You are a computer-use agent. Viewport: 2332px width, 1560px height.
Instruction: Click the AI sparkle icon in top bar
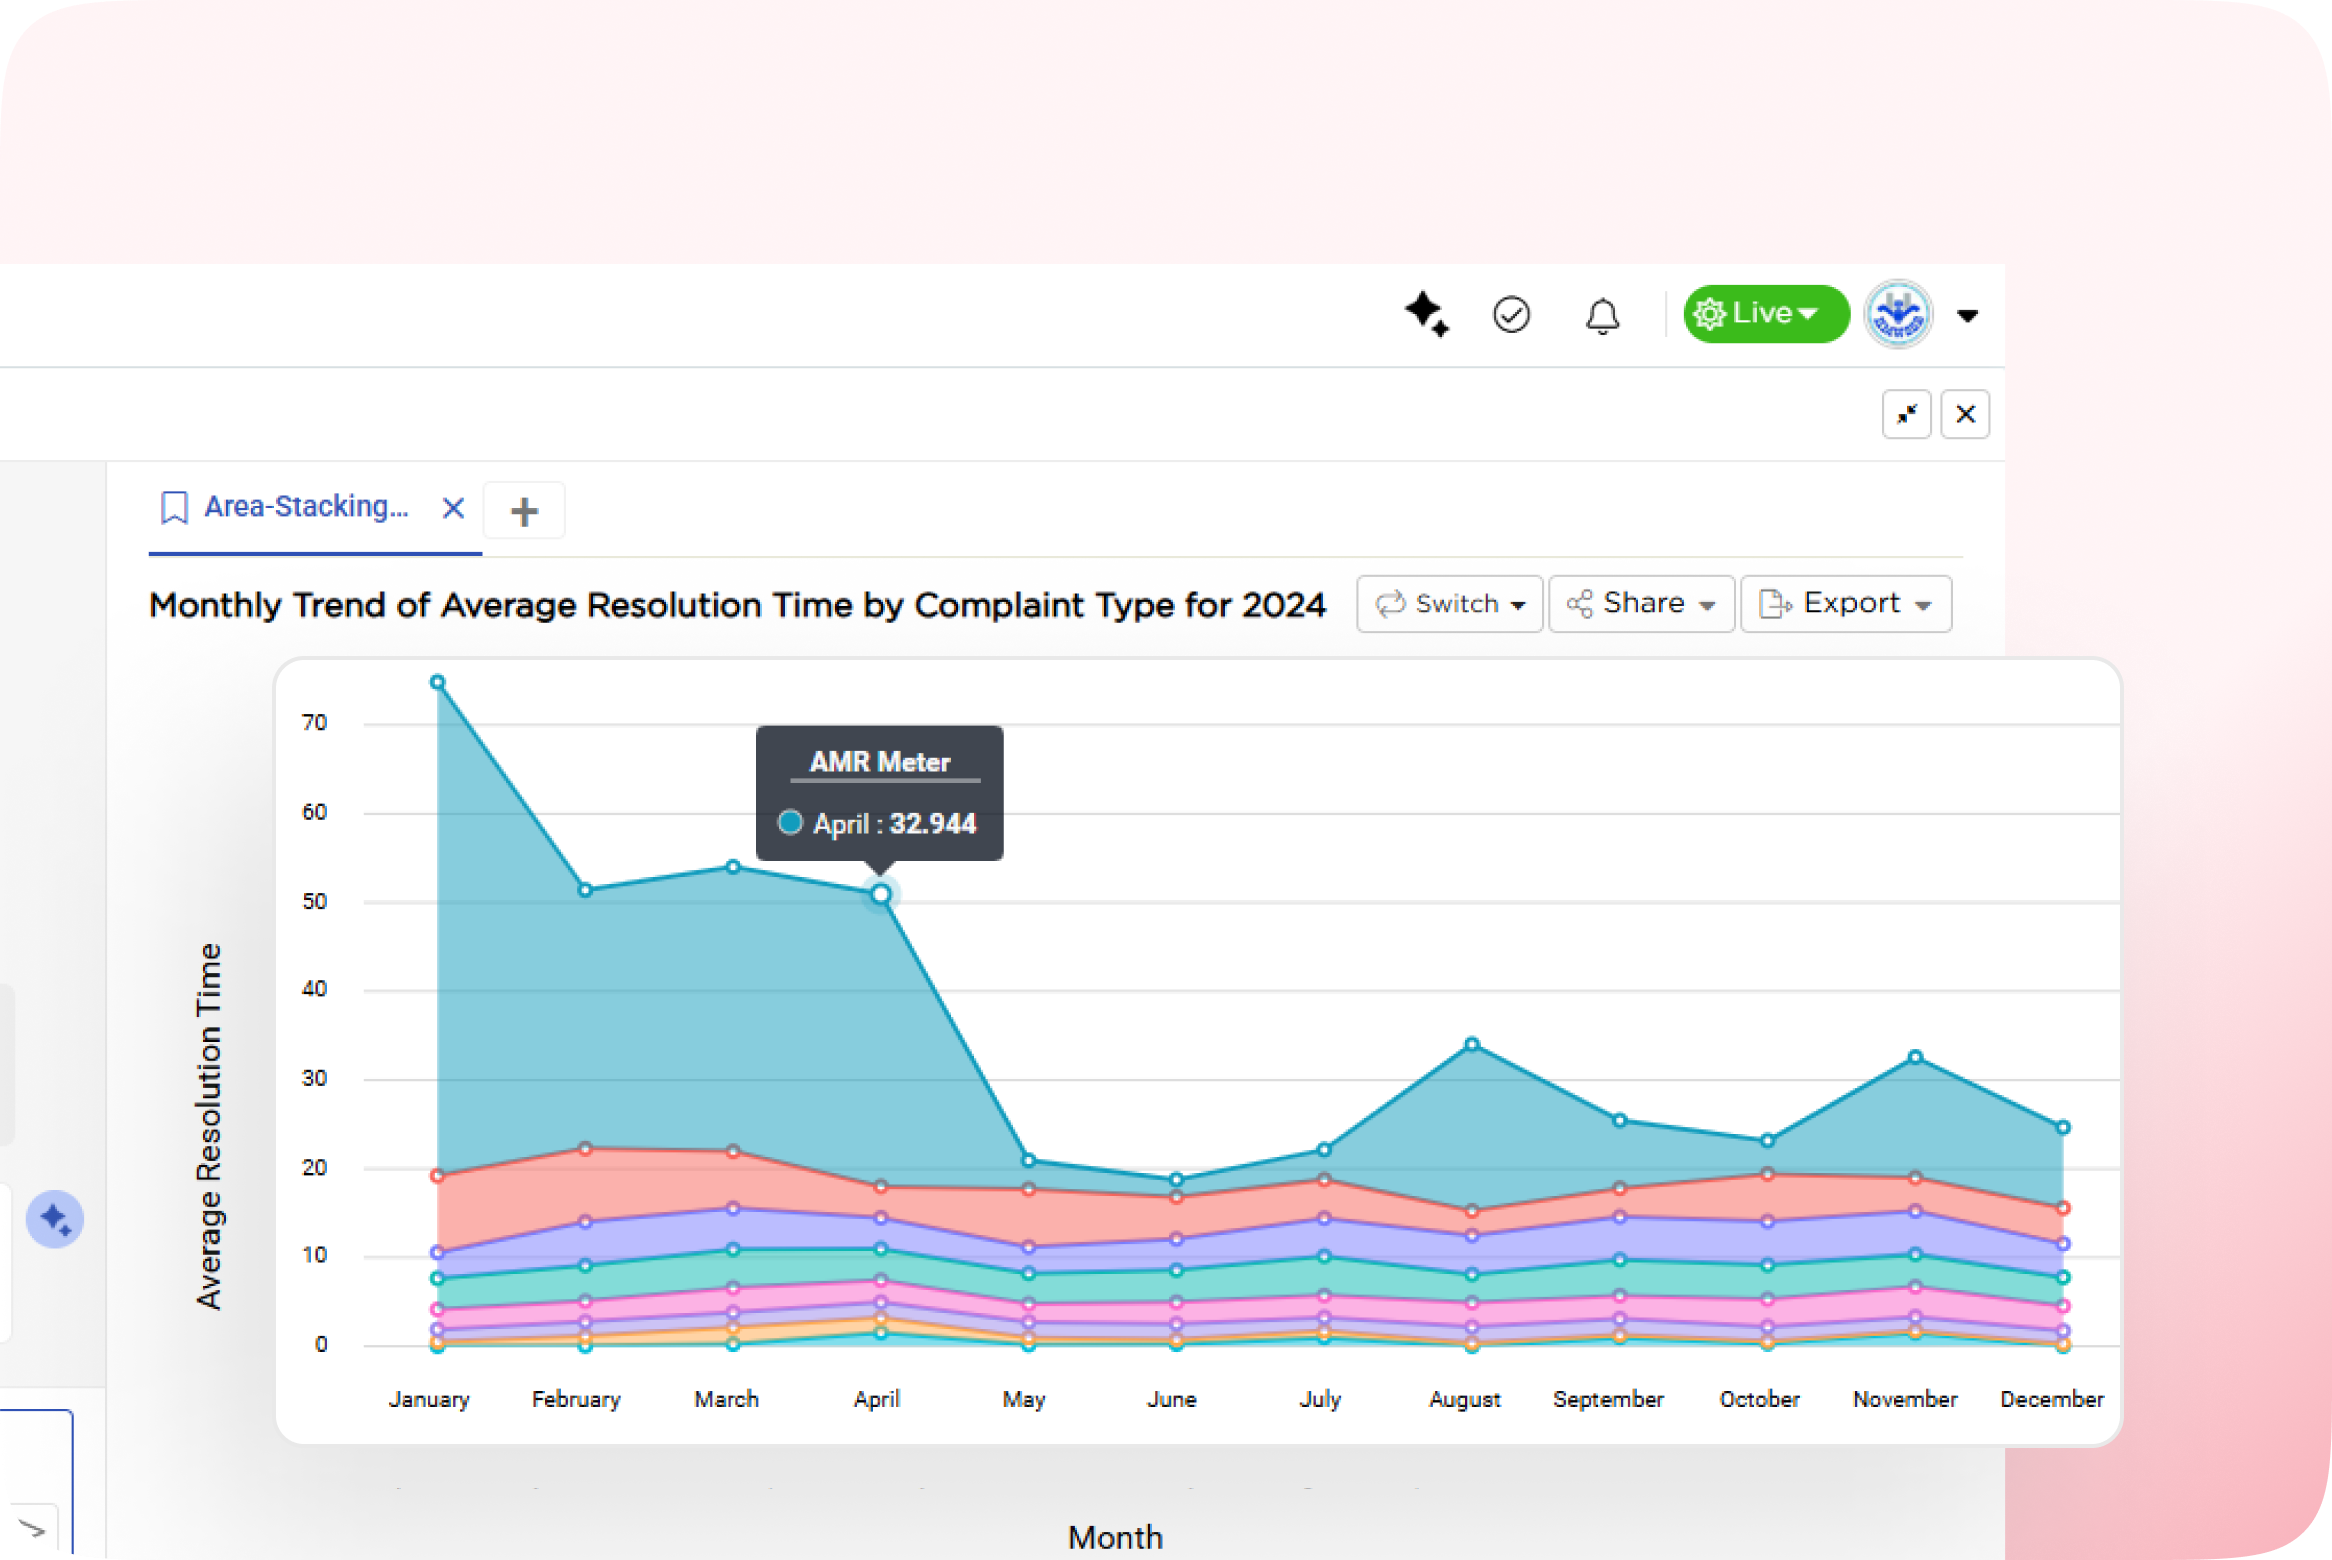point(1426,314)
